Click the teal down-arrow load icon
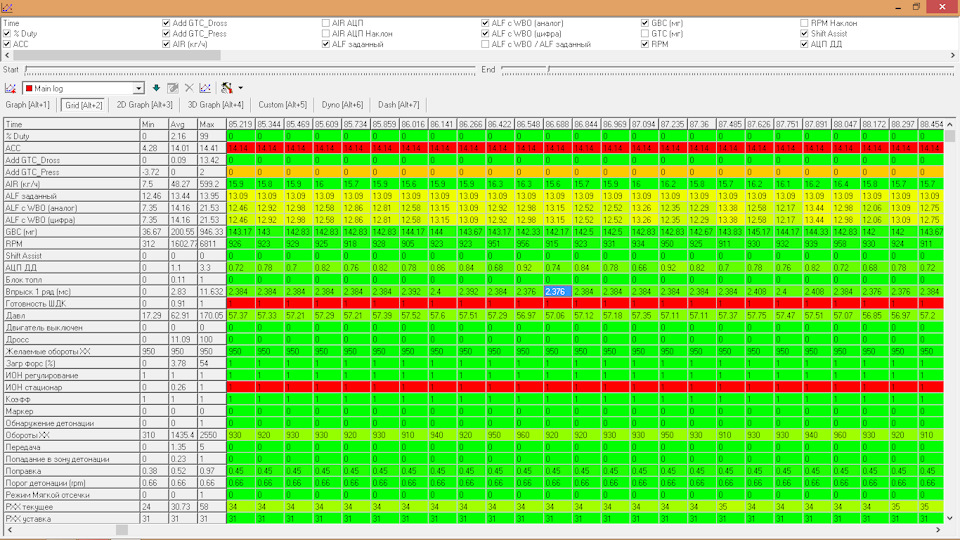Viewport: 960px width, 540px height. [156, 88]
